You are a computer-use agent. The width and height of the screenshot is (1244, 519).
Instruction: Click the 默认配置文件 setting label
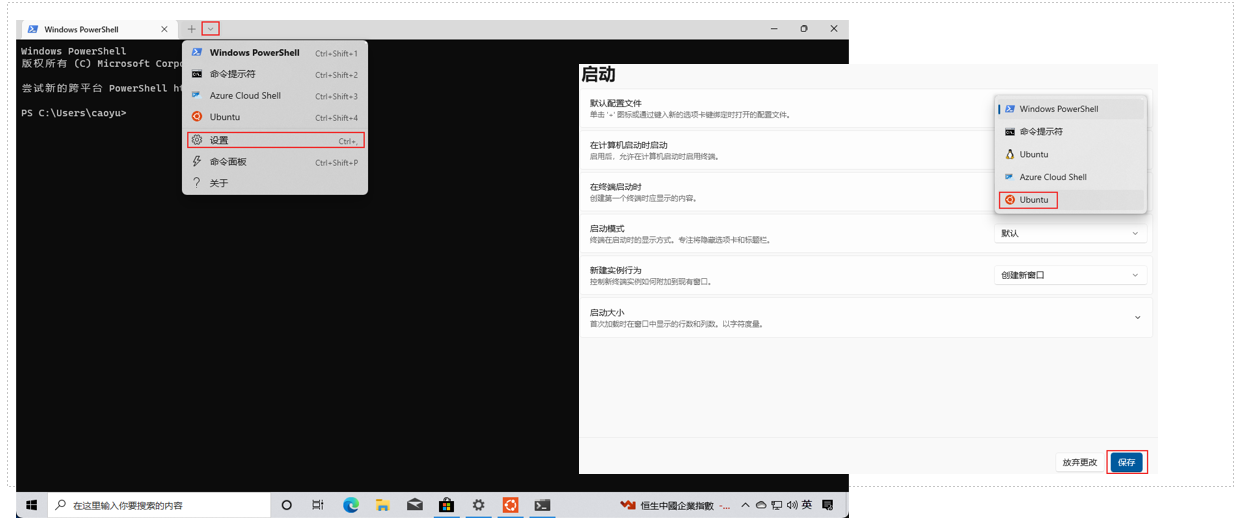(615, 103)
